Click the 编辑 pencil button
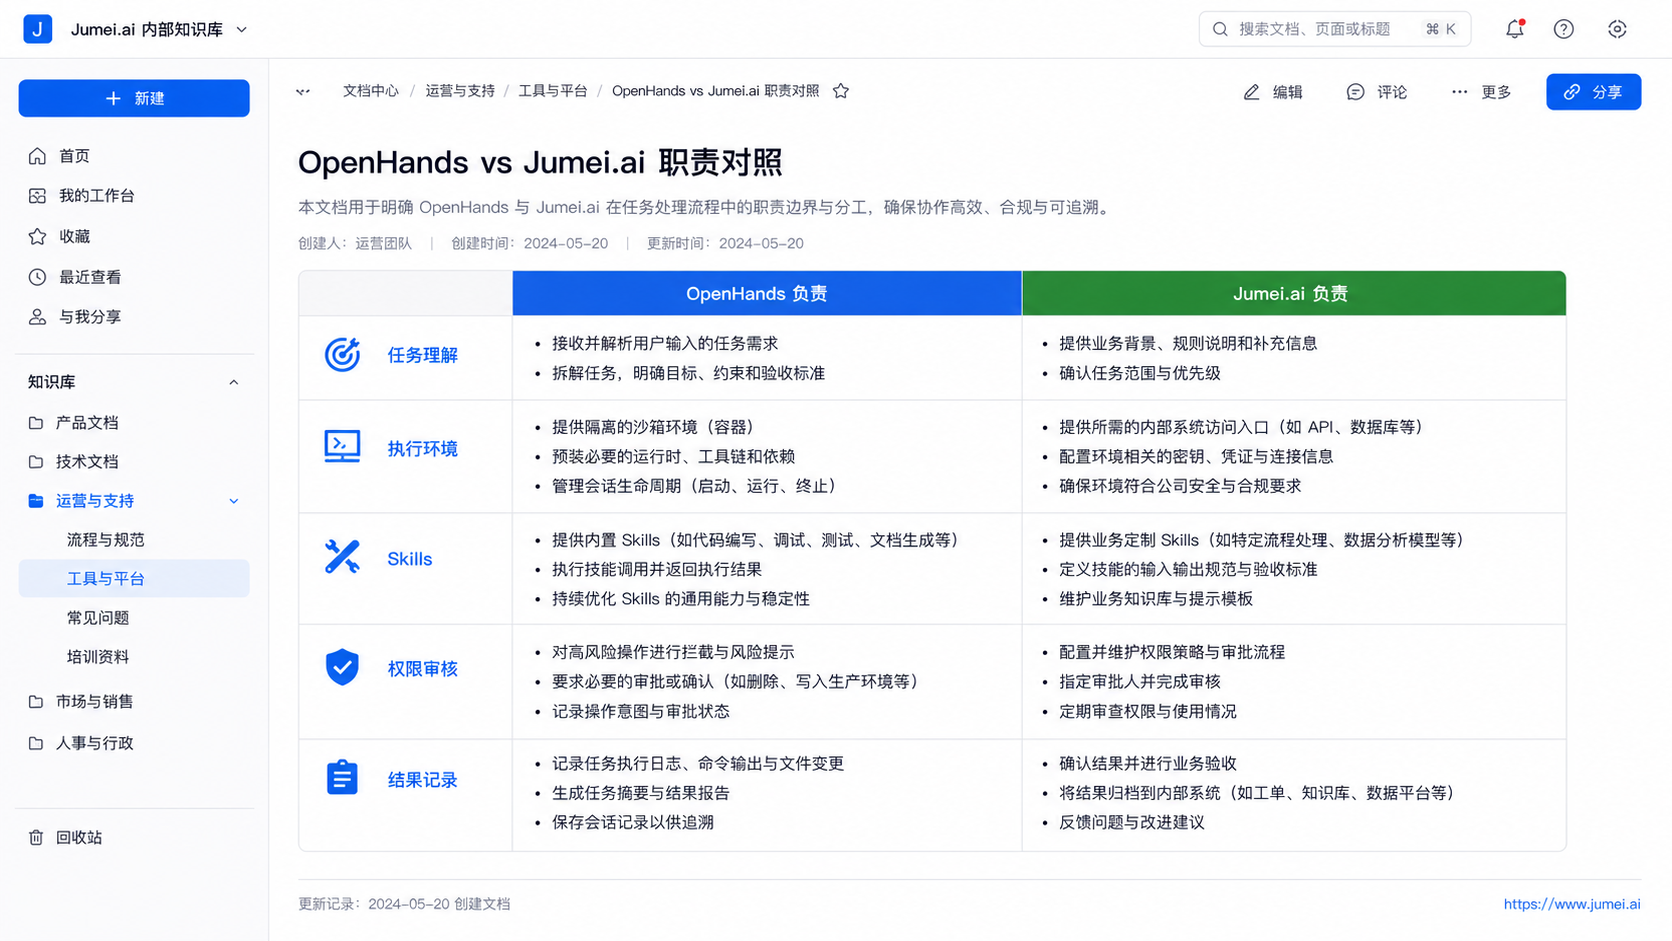Image resolution: width=1672 pixels, height=941 pixels. point(1273,92)
